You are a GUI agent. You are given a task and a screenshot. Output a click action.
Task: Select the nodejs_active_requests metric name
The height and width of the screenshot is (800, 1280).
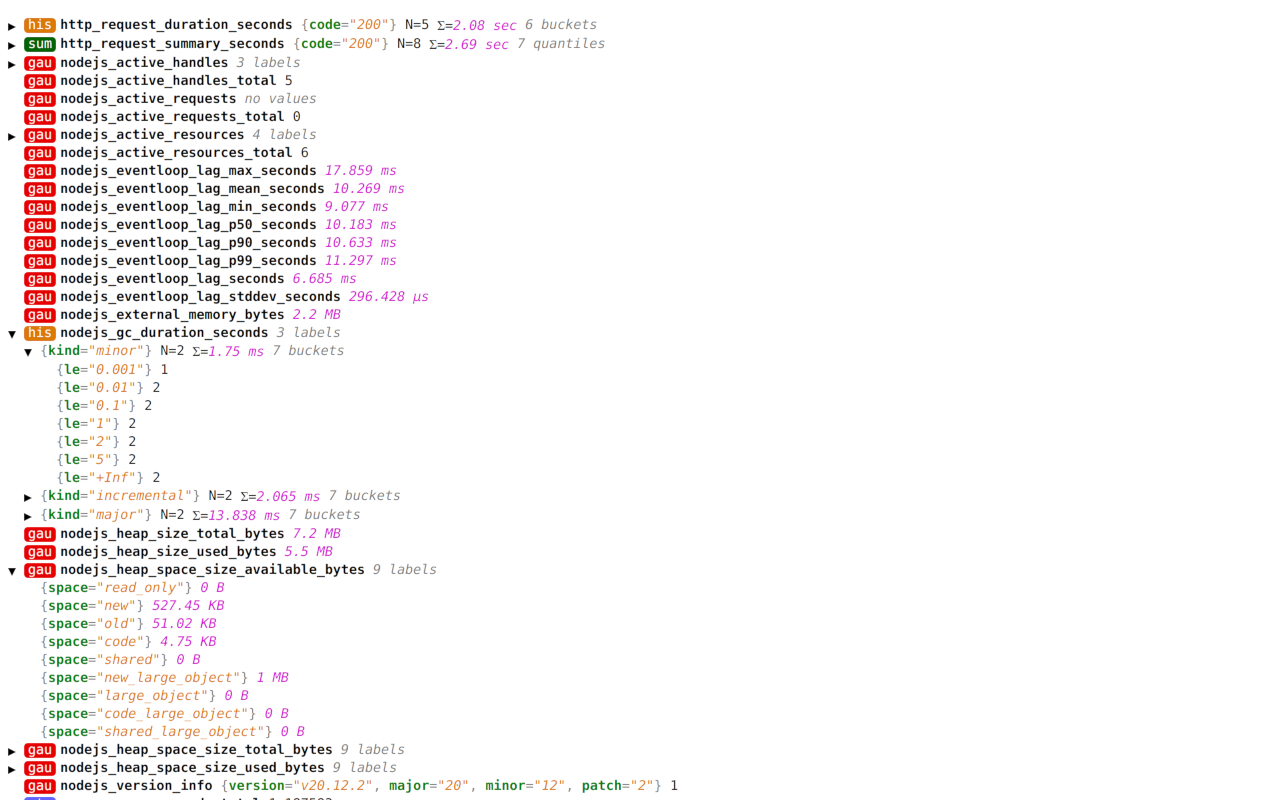click(x=148, y=99)
